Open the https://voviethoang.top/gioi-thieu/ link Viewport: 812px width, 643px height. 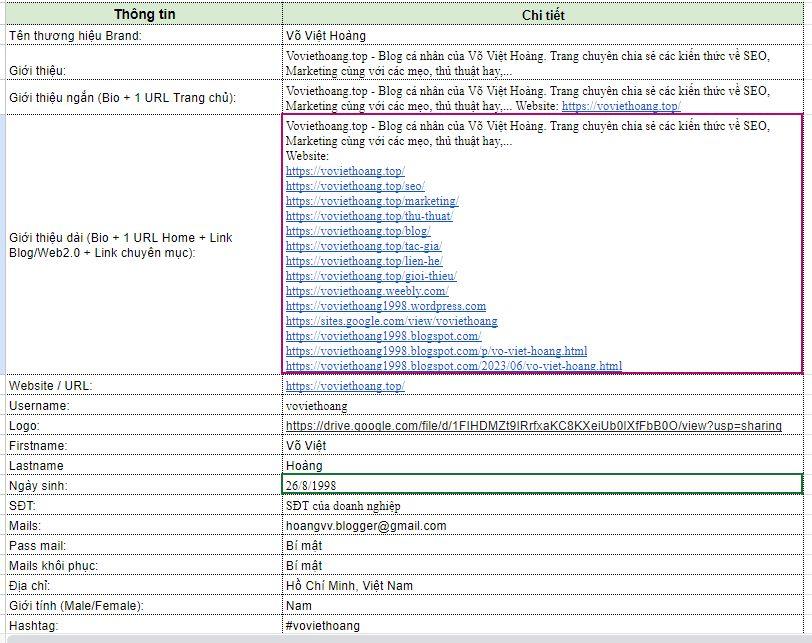371,276
